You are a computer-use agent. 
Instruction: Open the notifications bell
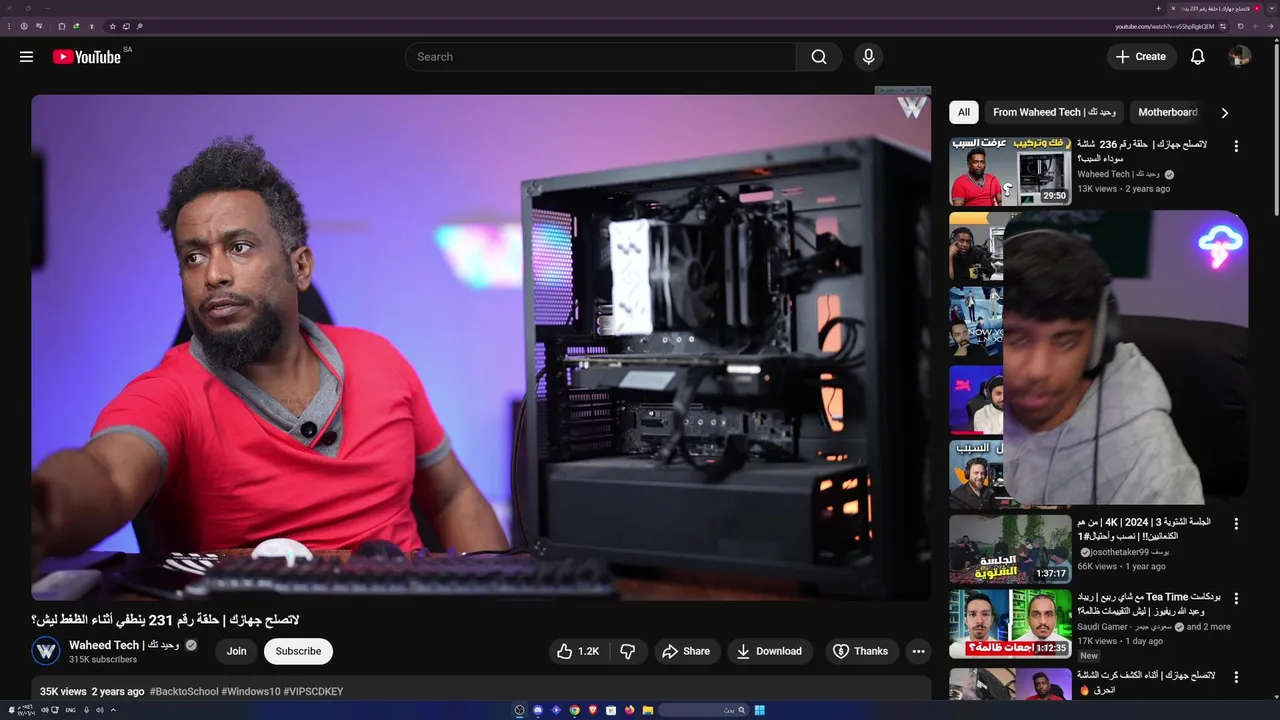[1197, 57]
